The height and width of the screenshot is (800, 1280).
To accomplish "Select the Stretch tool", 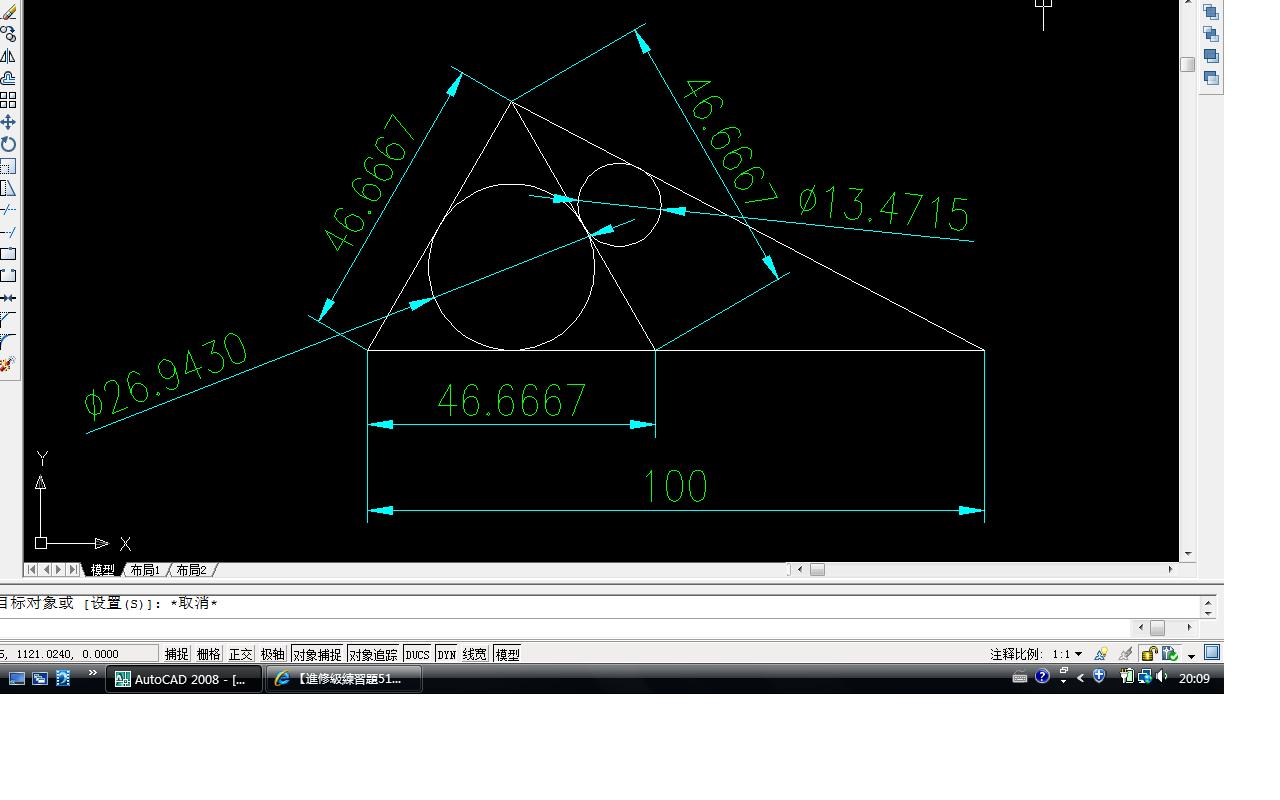I will (8, 188).
